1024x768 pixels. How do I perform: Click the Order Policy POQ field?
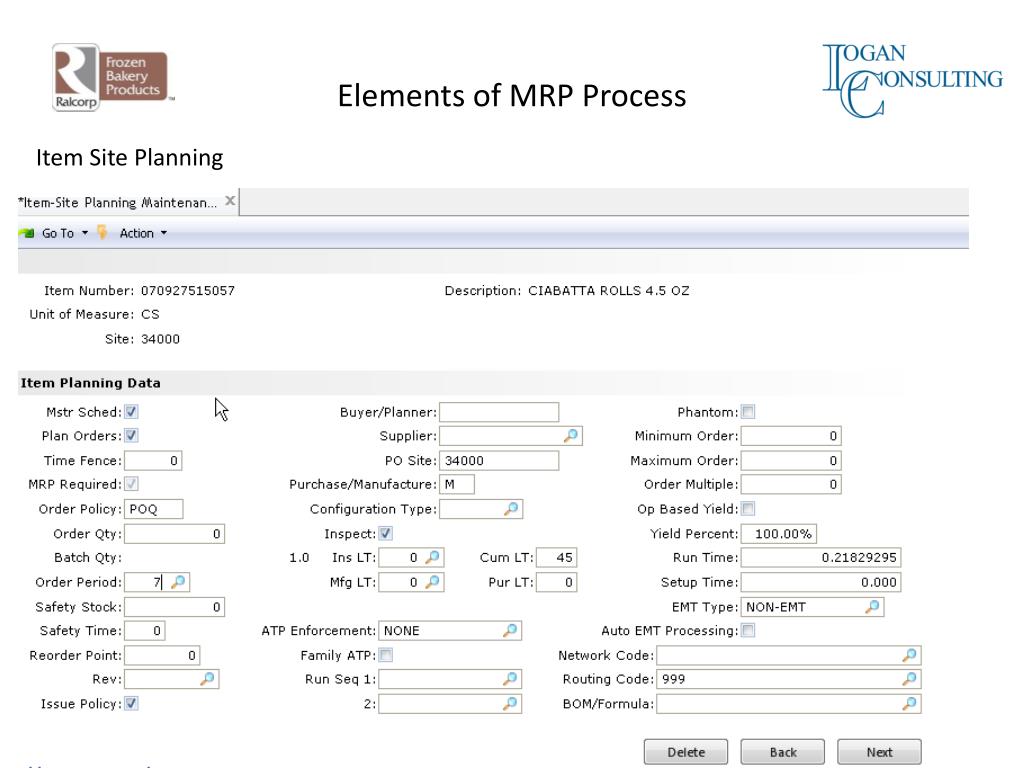[x=154, y=509]
